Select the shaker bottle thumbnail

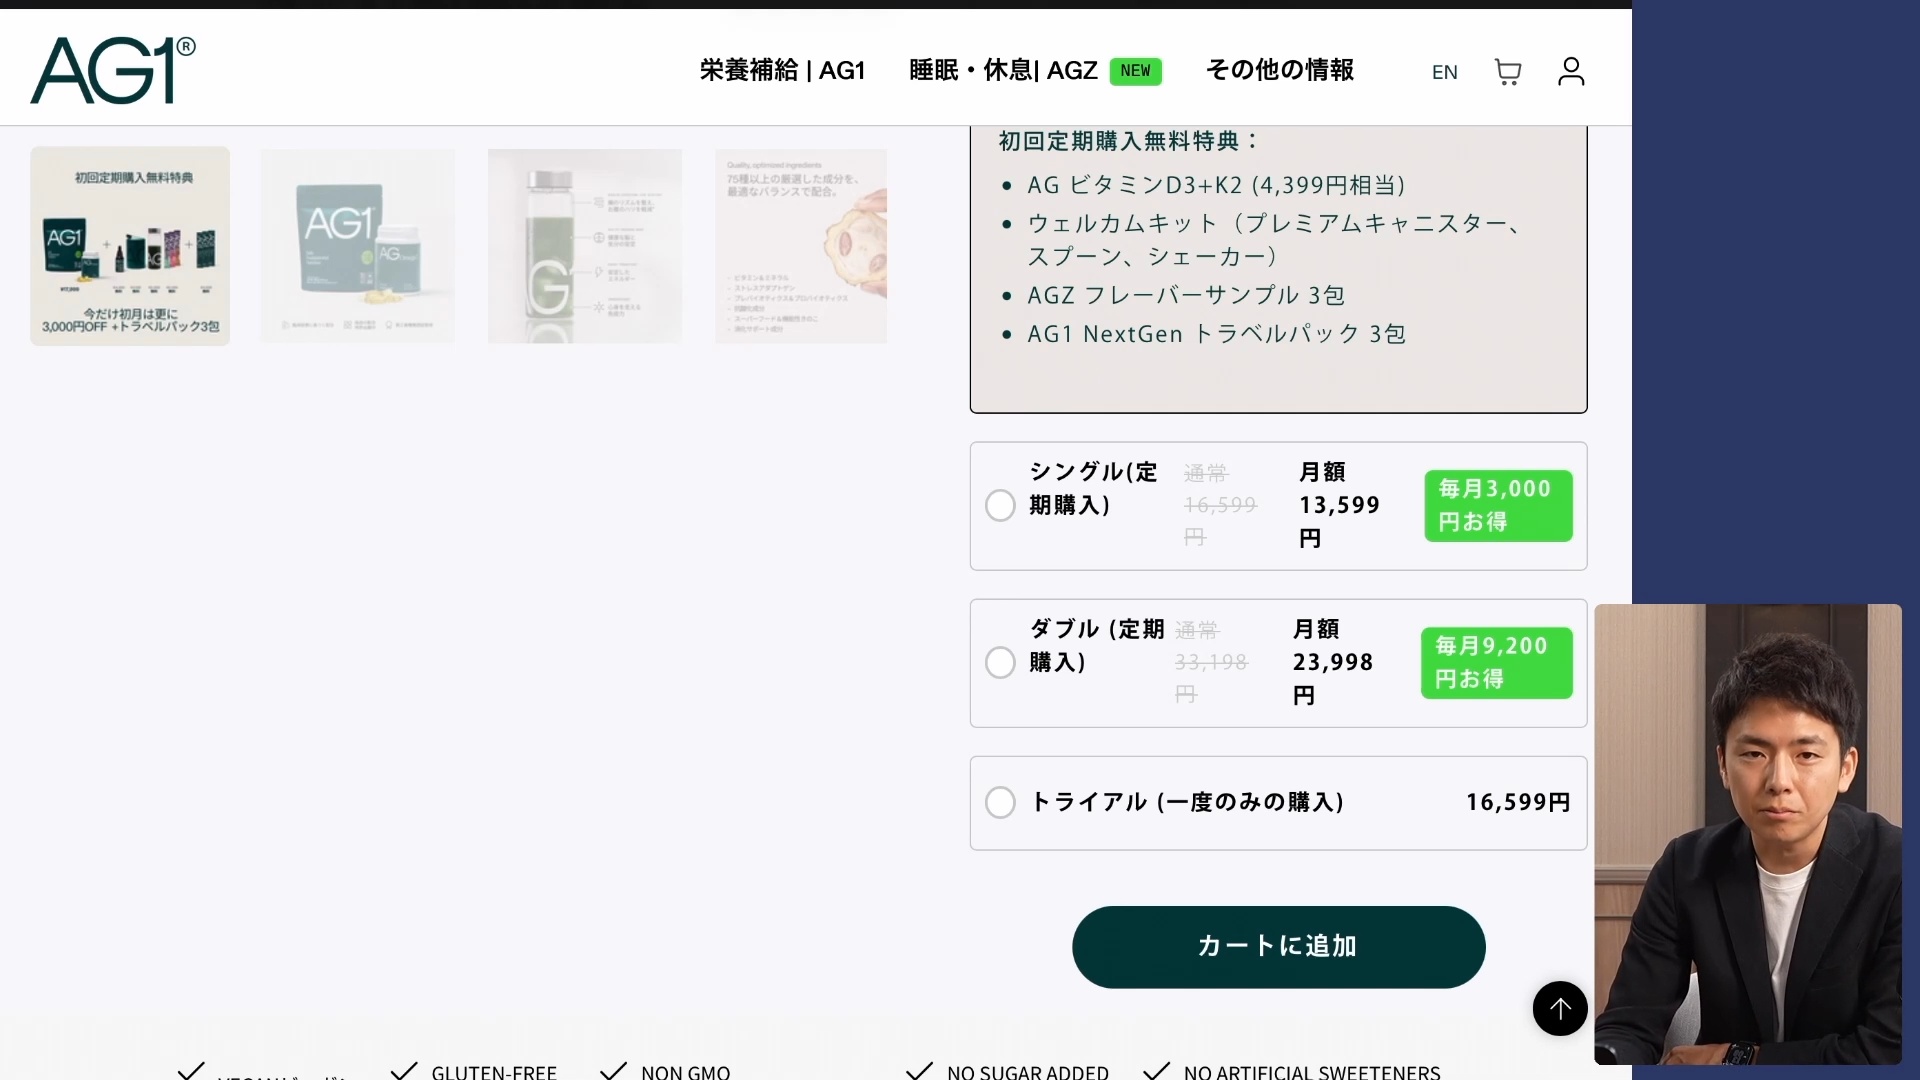585,246
